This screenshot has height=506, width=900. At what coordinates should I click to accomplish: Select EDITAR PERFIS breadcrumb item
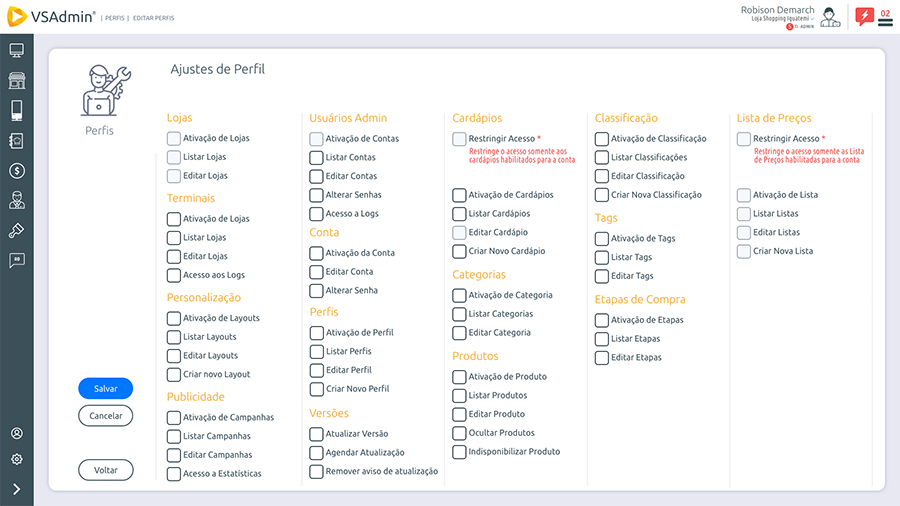153,18
